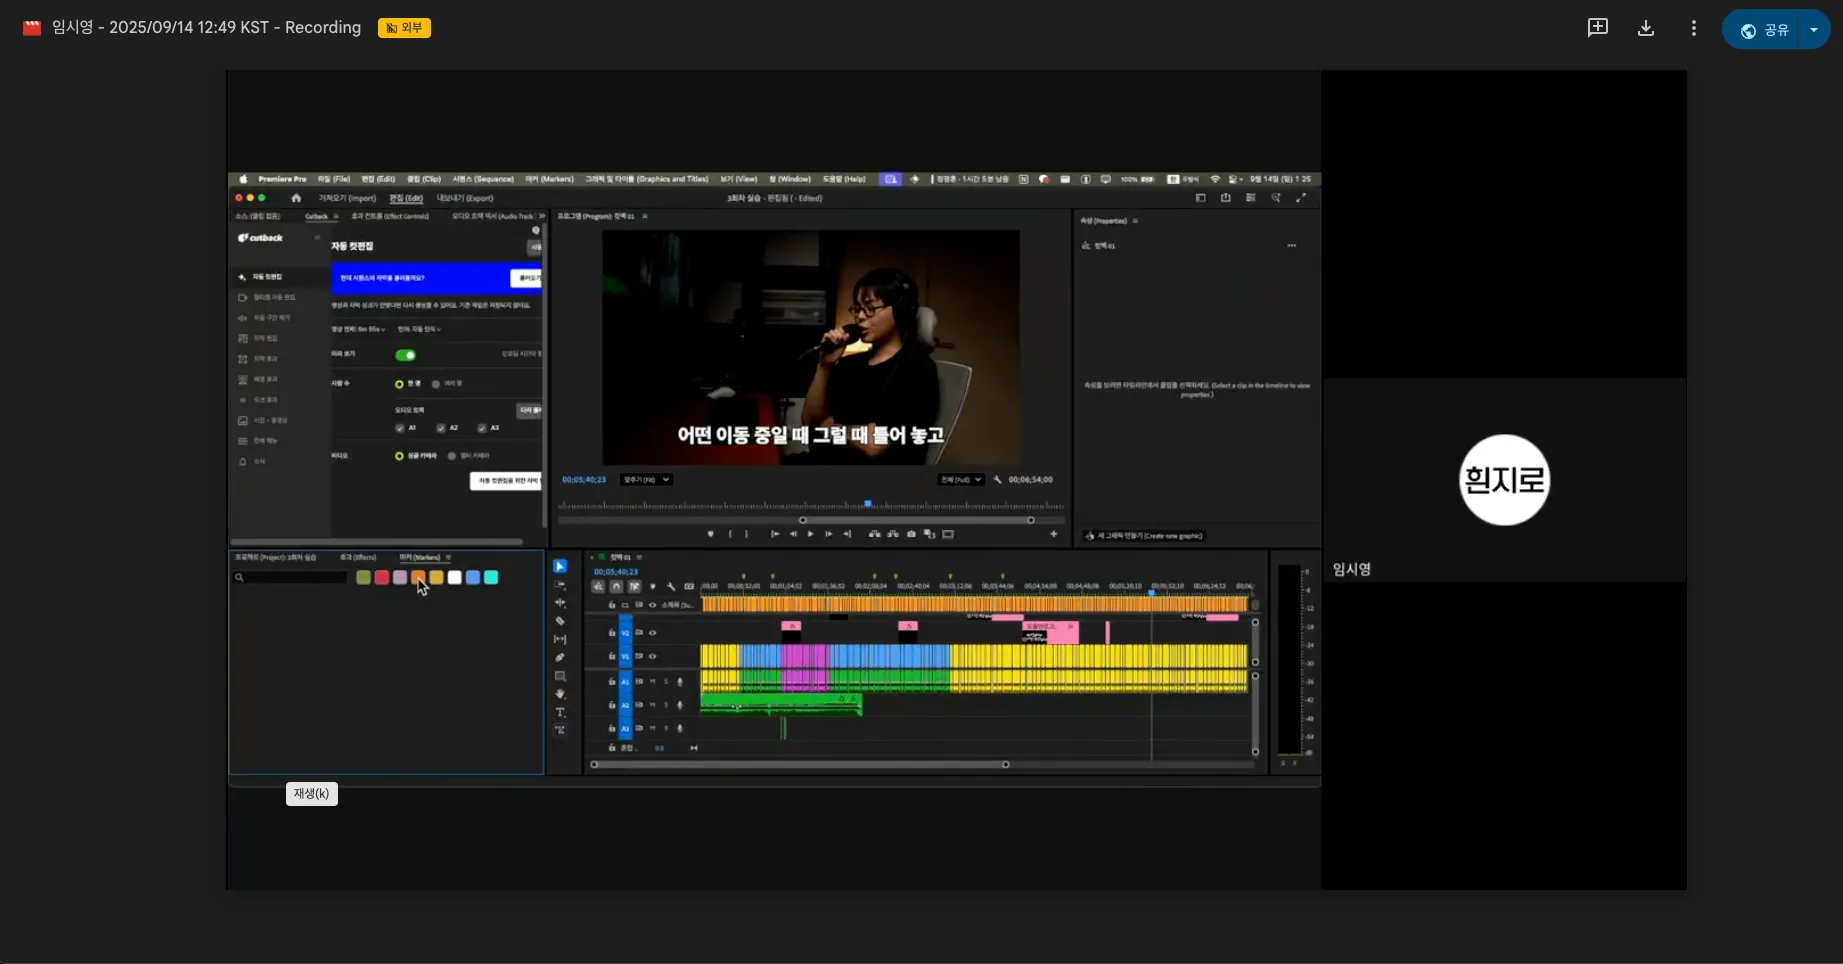Select the Rectangle tool in the tools panel
Viewport: 1843px width, 964px height.
point(560,676)
